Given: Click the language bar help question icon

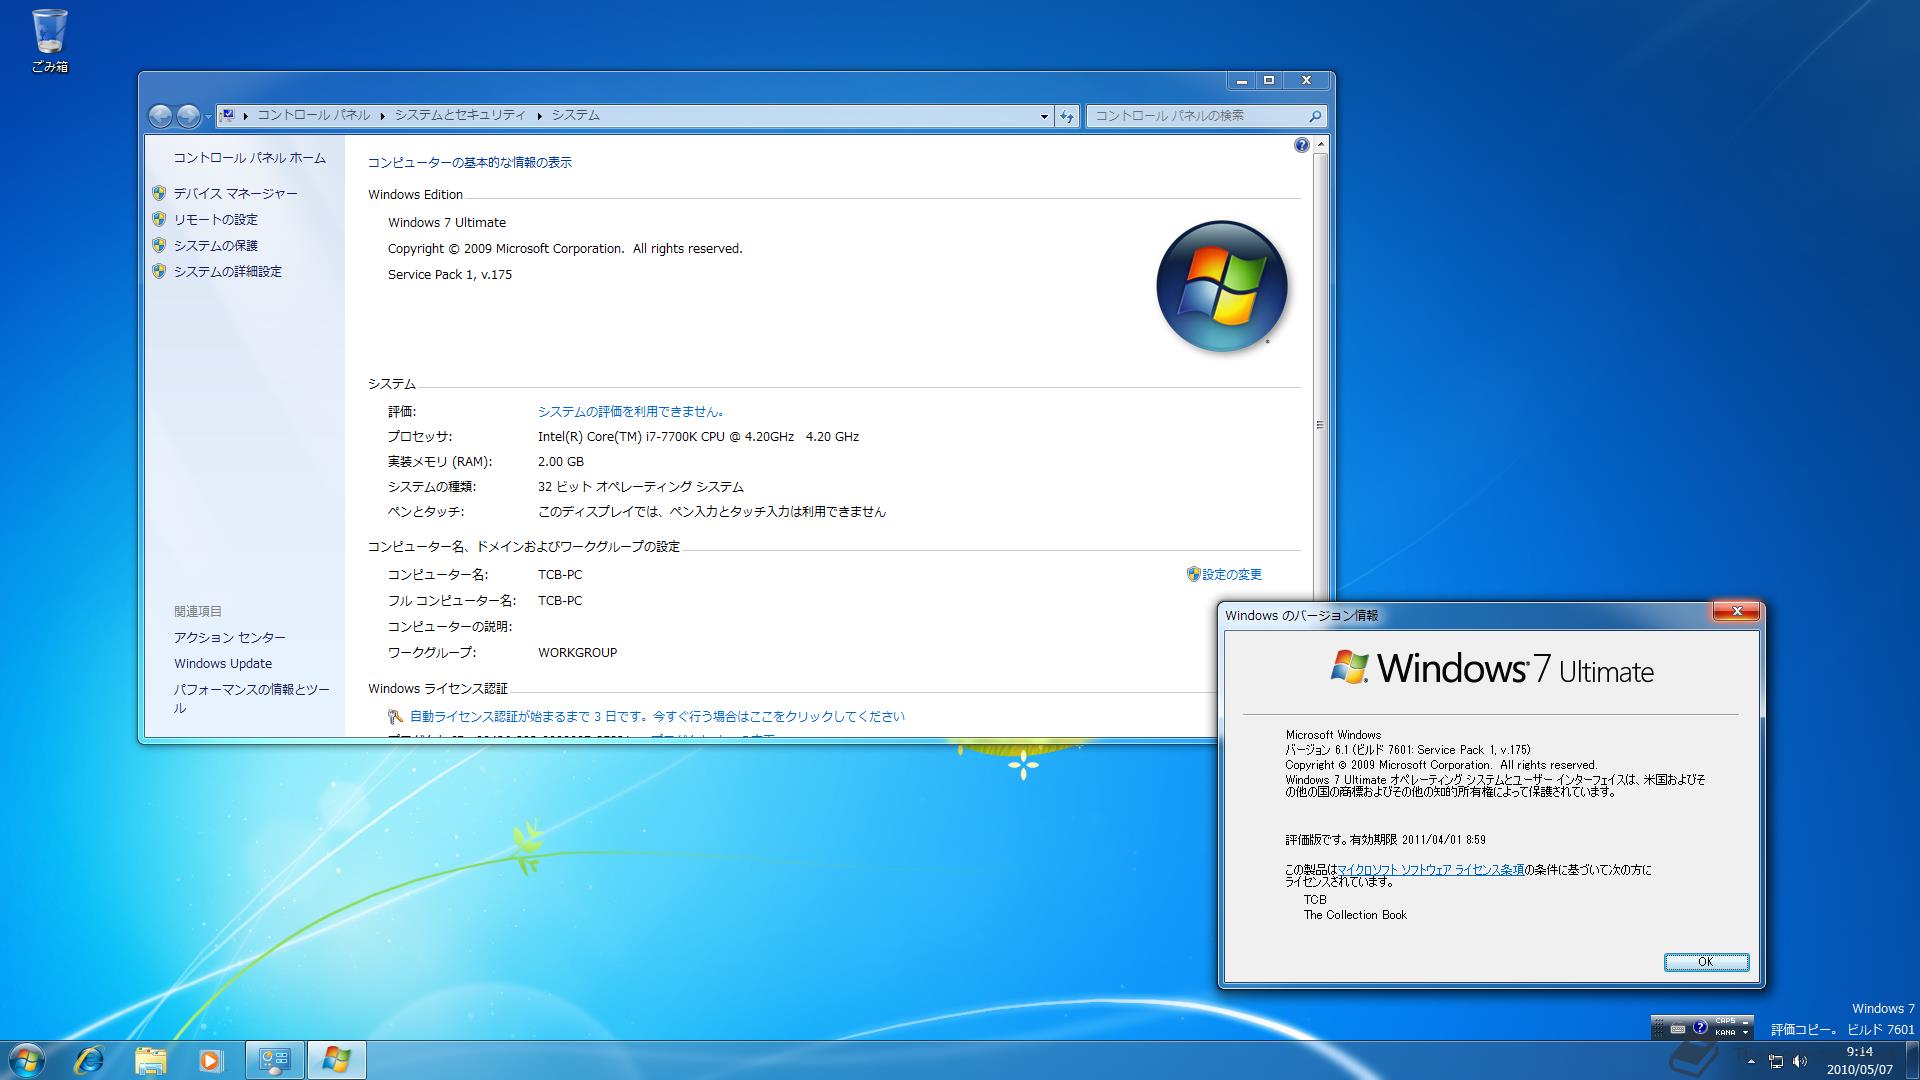Looking at the screenshot, I should coord(1699,1027).
